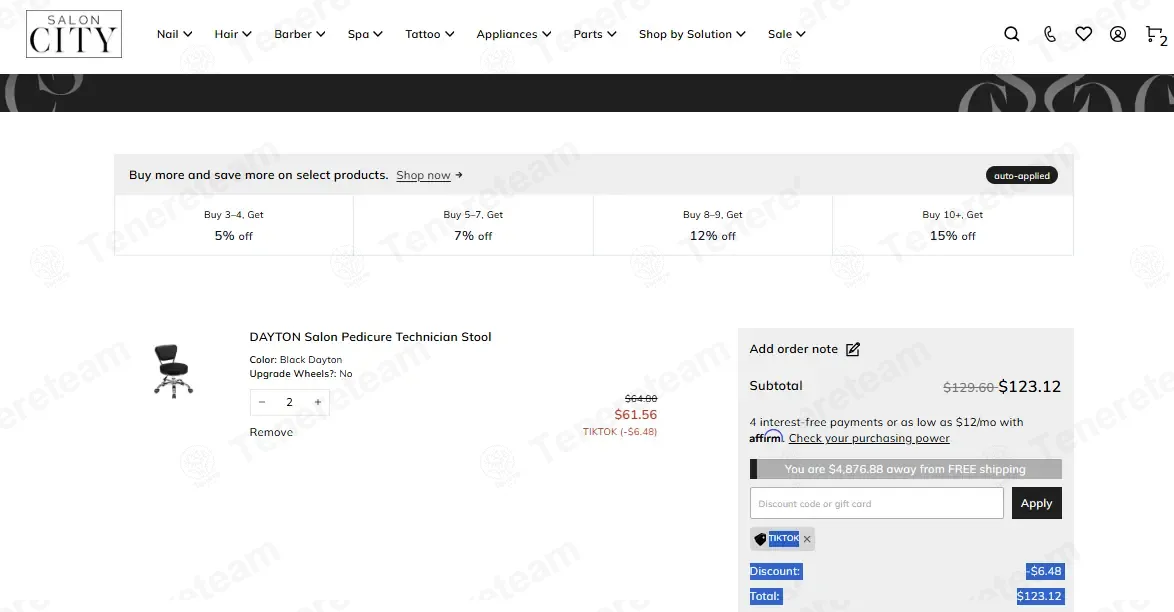Expand the Appliances menu
Image resolution: width=1174 pixels, height=612 pixels.
514,34
